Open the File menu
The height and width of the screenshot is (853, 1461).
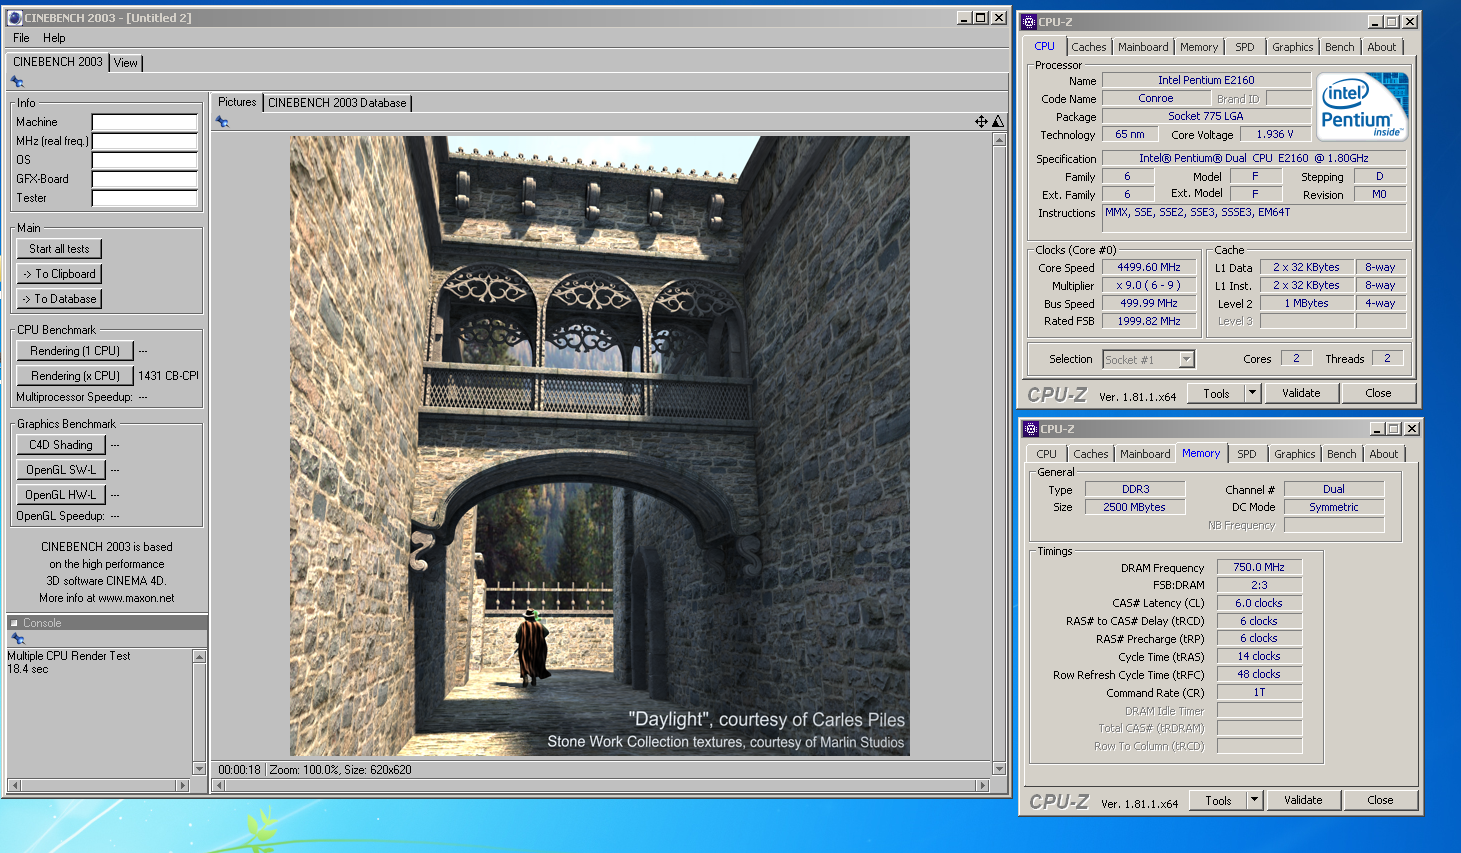click(x=21, y=38)
